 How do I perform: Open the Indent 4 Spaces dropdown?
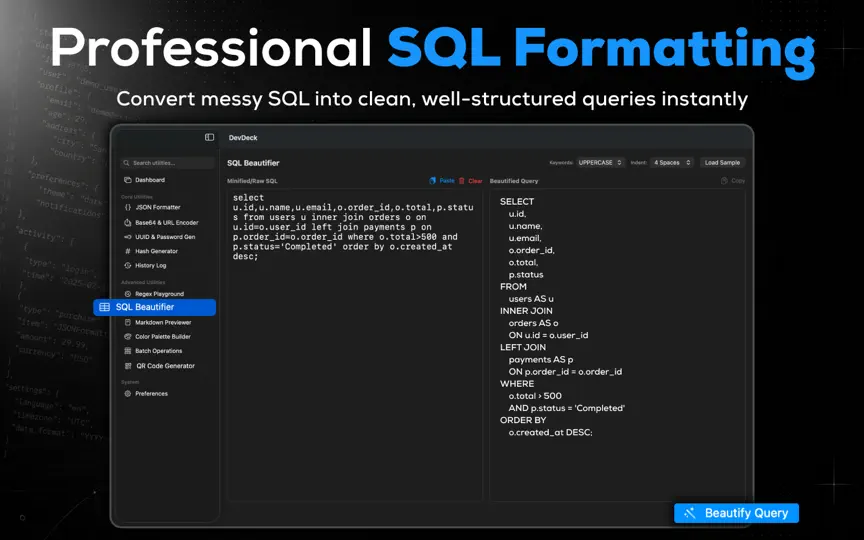672,163
